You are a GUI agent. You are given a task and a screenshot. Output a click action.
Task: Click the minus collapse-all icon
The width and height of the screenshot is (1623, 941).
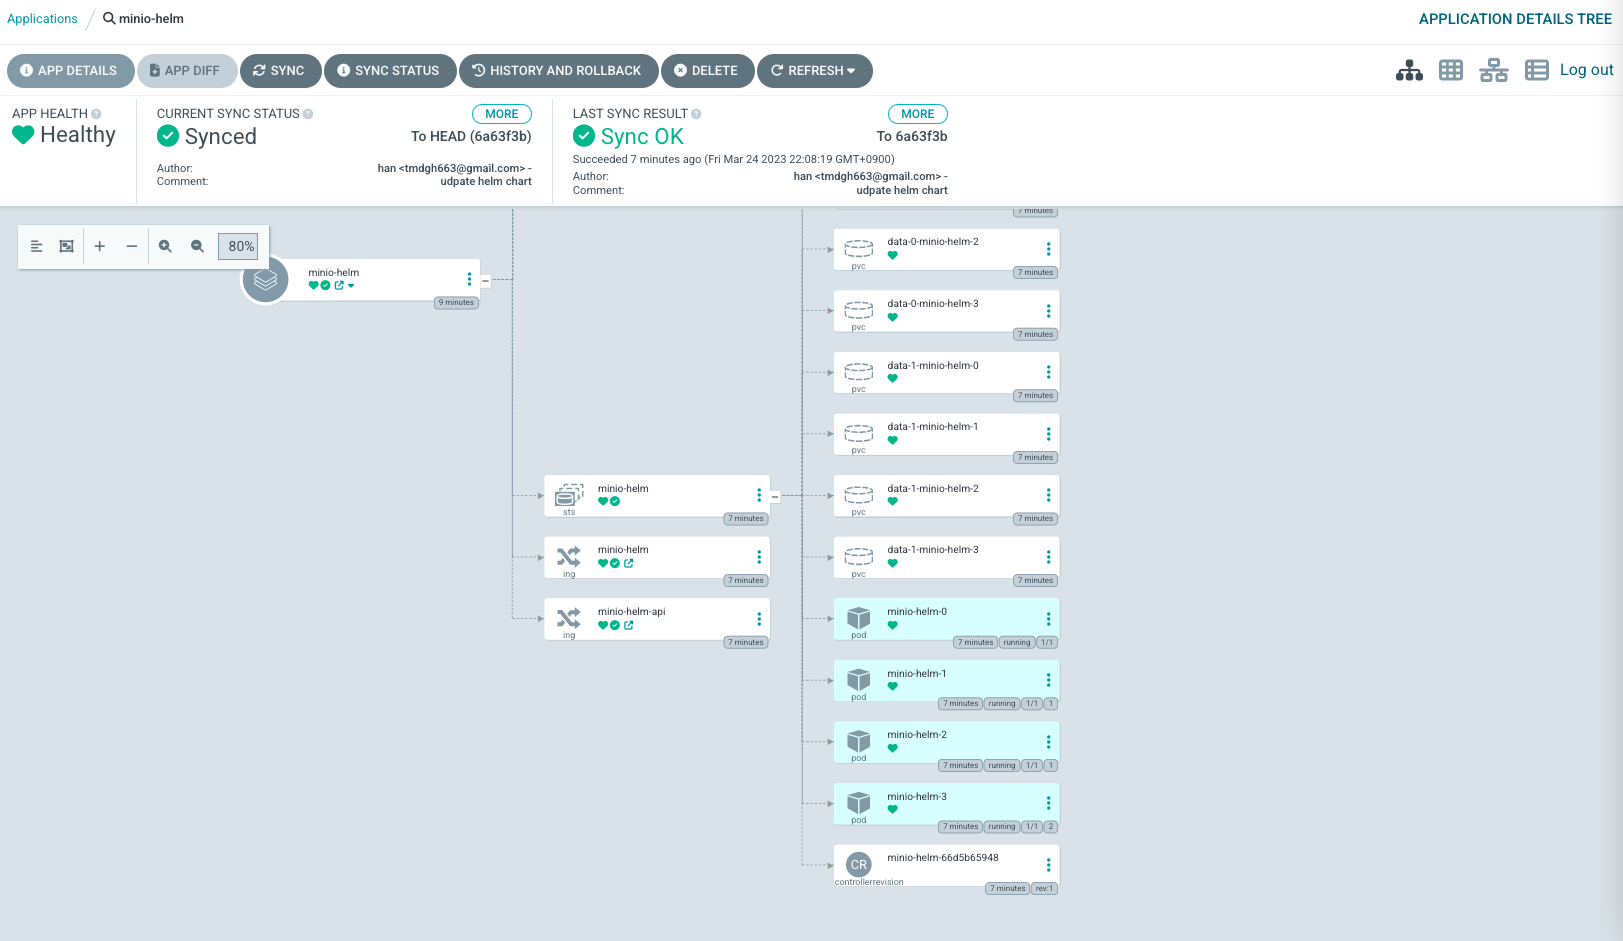131,246
